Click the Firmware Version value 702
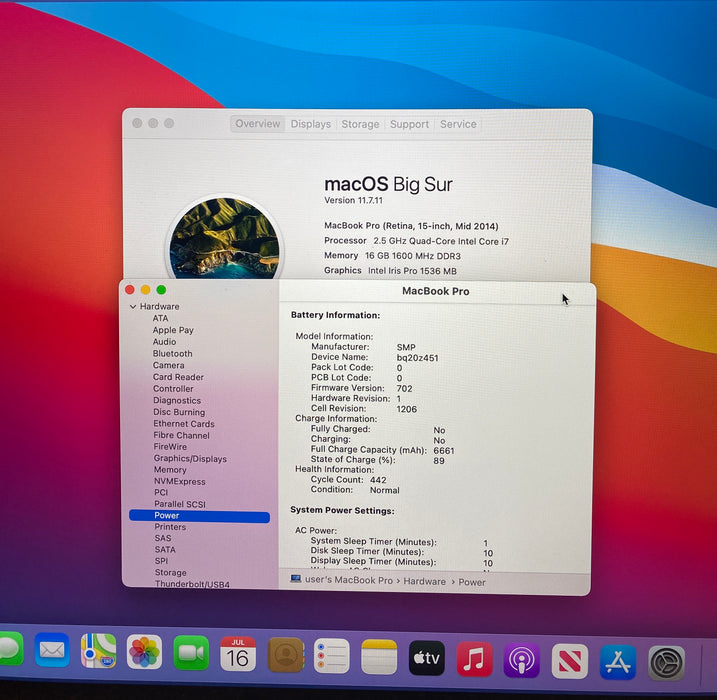This screenshot has width=717, height=700. (405, 389)
